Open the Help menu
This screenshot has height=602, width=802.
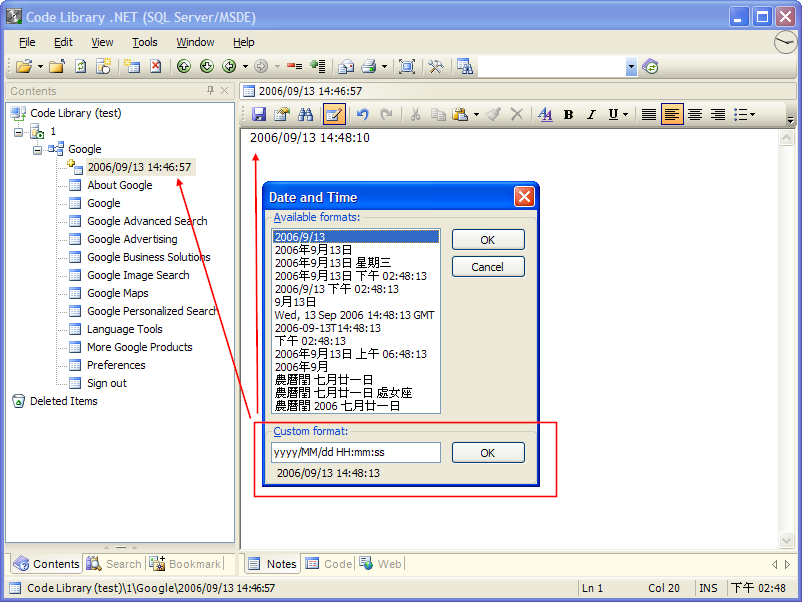(x=243, y=42)
